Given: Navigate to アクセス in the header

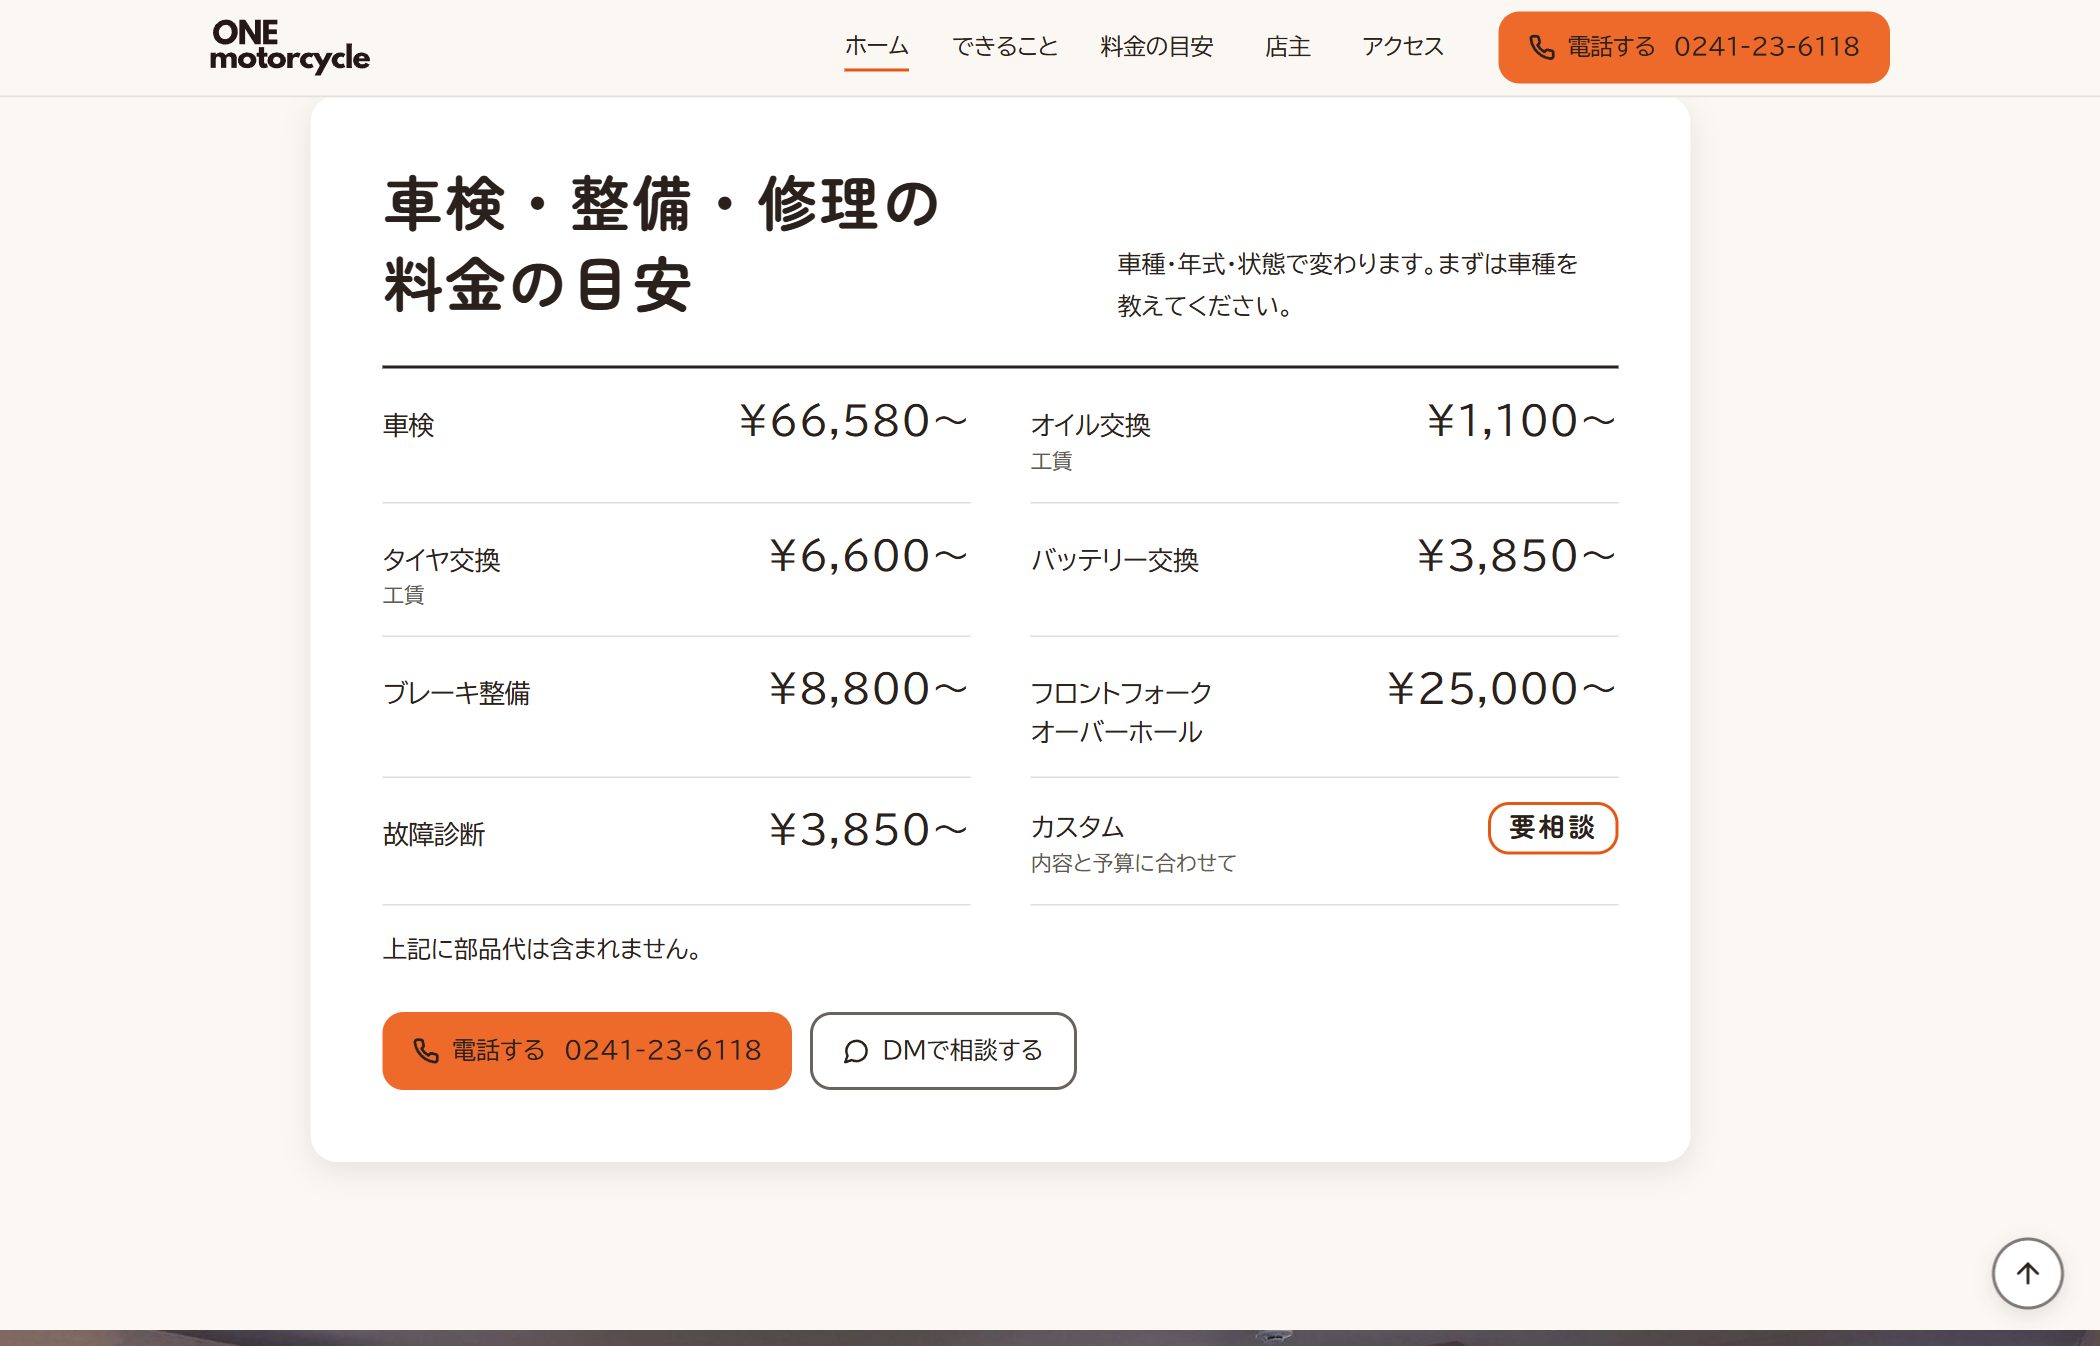Looking at the screenshot, I should (x=1403, y=47).
